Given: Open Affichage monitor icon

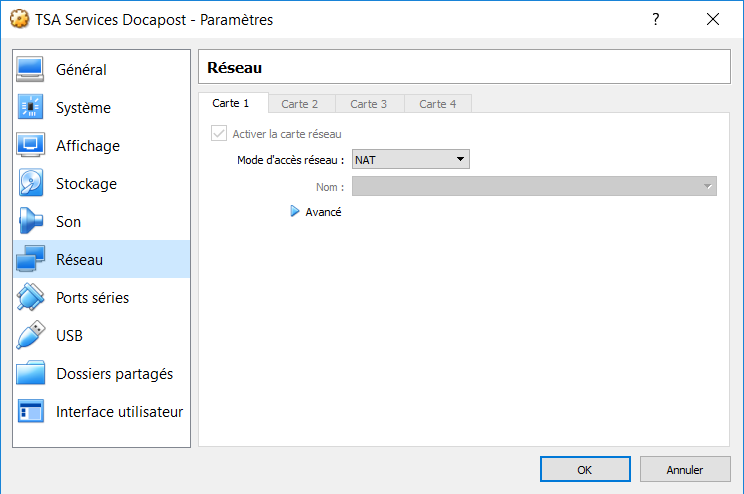Looking at the screenshot, I should click(30, 145).
